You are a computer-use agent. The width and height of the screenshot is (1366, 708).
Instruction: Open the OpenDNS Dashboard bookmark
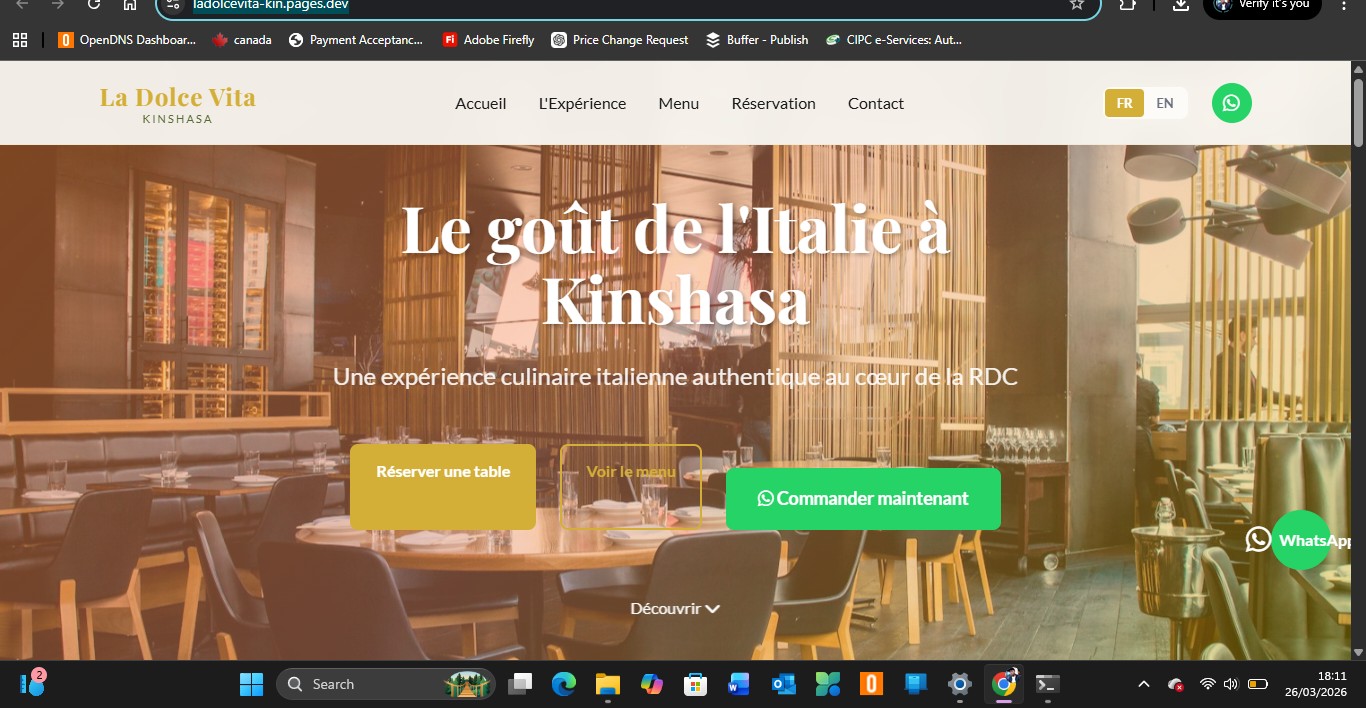[125, 39]
